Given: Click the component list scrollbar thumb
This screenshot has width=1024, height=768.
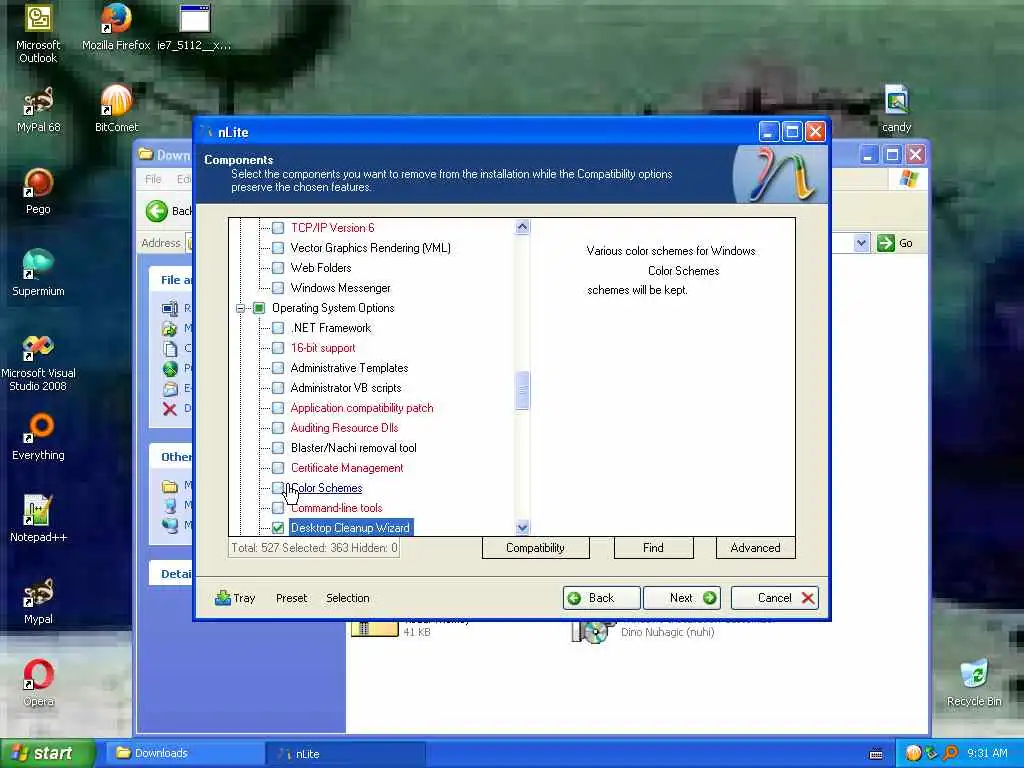Looking at the screenshot, I should [522, 390].
